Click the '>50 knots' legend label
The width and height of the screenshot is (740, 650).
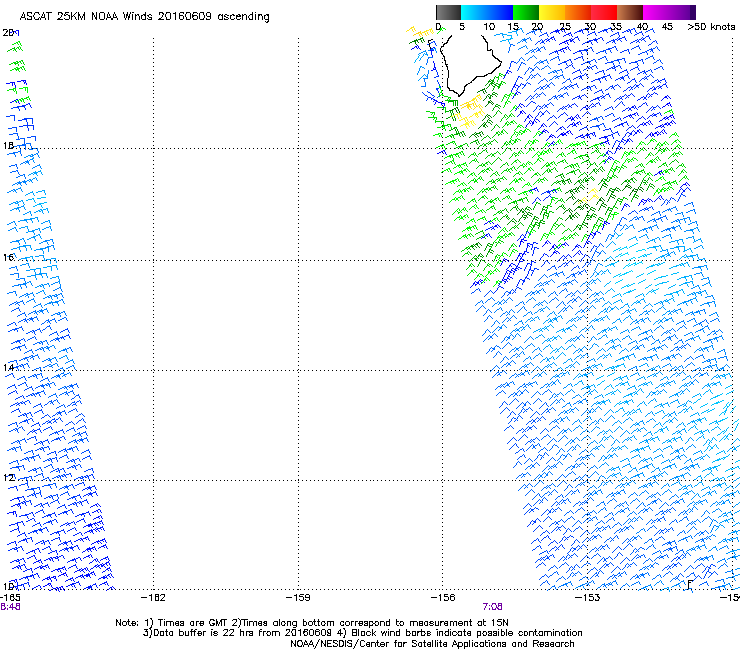click(711, 27)
